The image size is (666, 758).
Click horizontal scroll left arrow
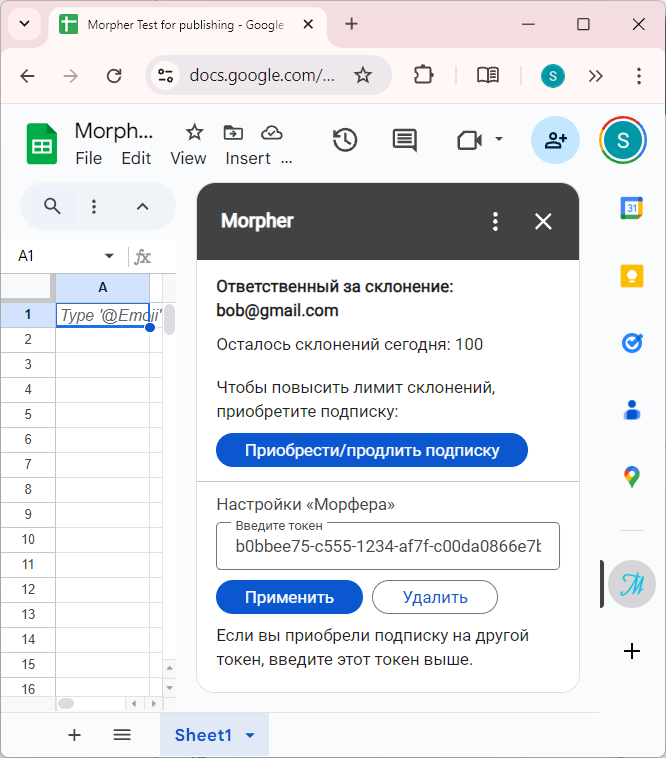tap(134, 703)
